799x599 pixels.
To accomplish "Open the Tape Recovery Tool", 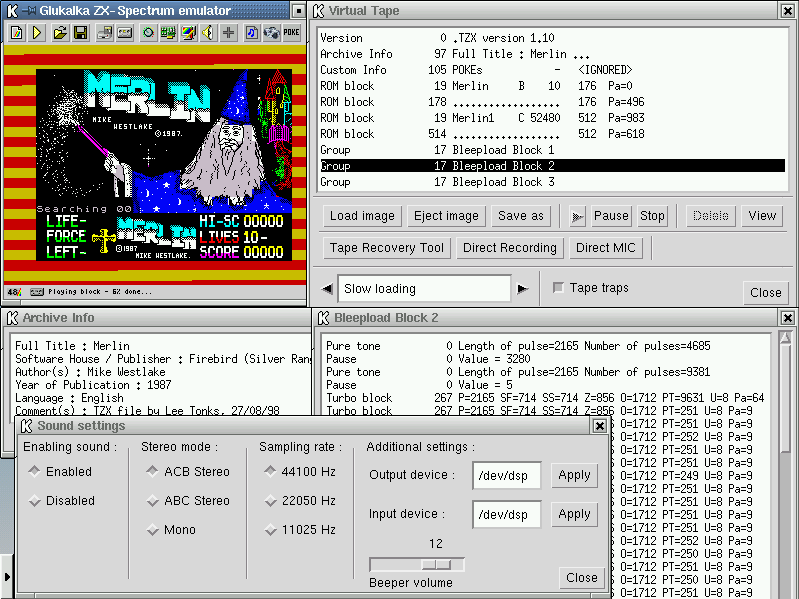I will [x=387, y=248].
